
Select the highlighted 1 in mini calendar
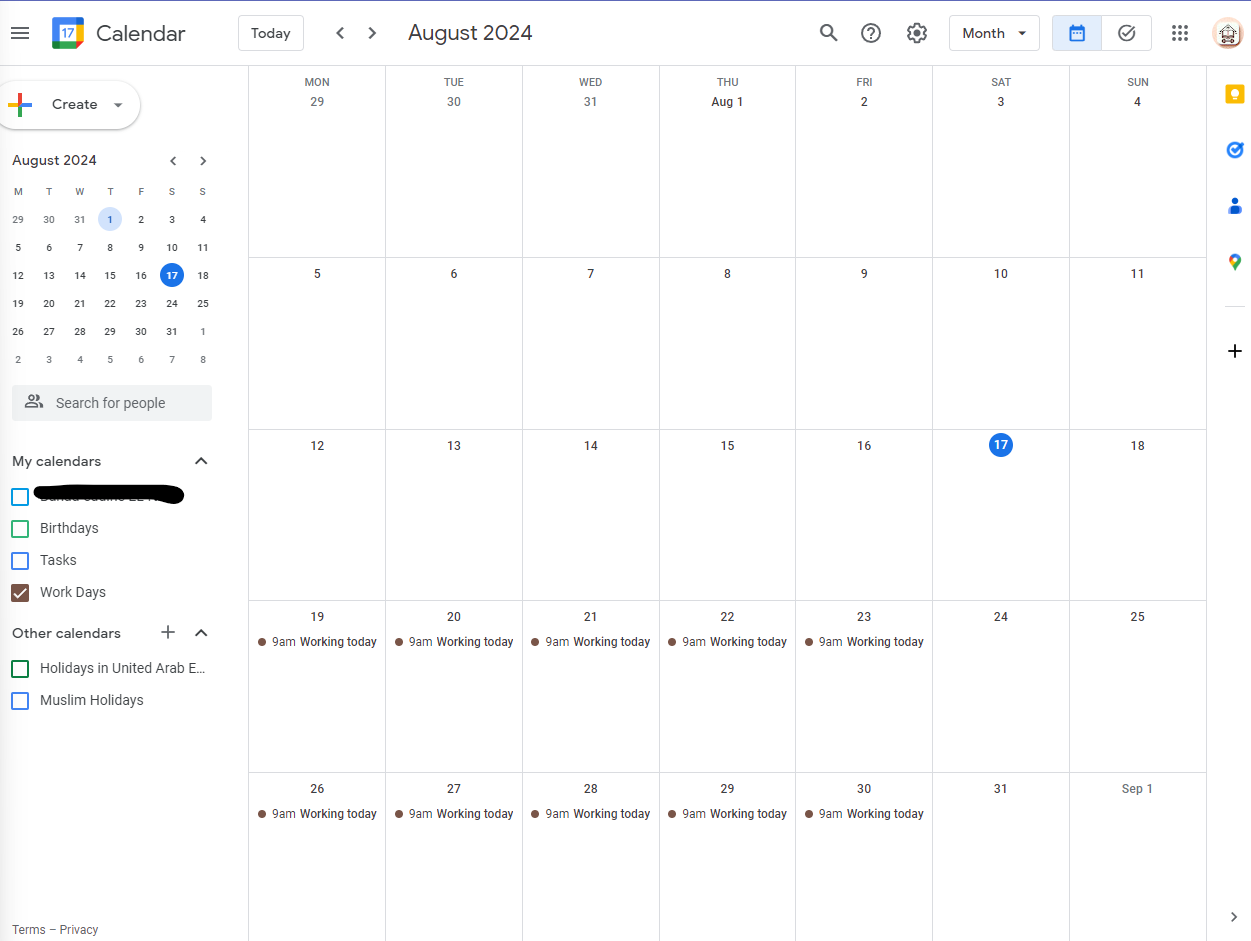coord(110,219)
